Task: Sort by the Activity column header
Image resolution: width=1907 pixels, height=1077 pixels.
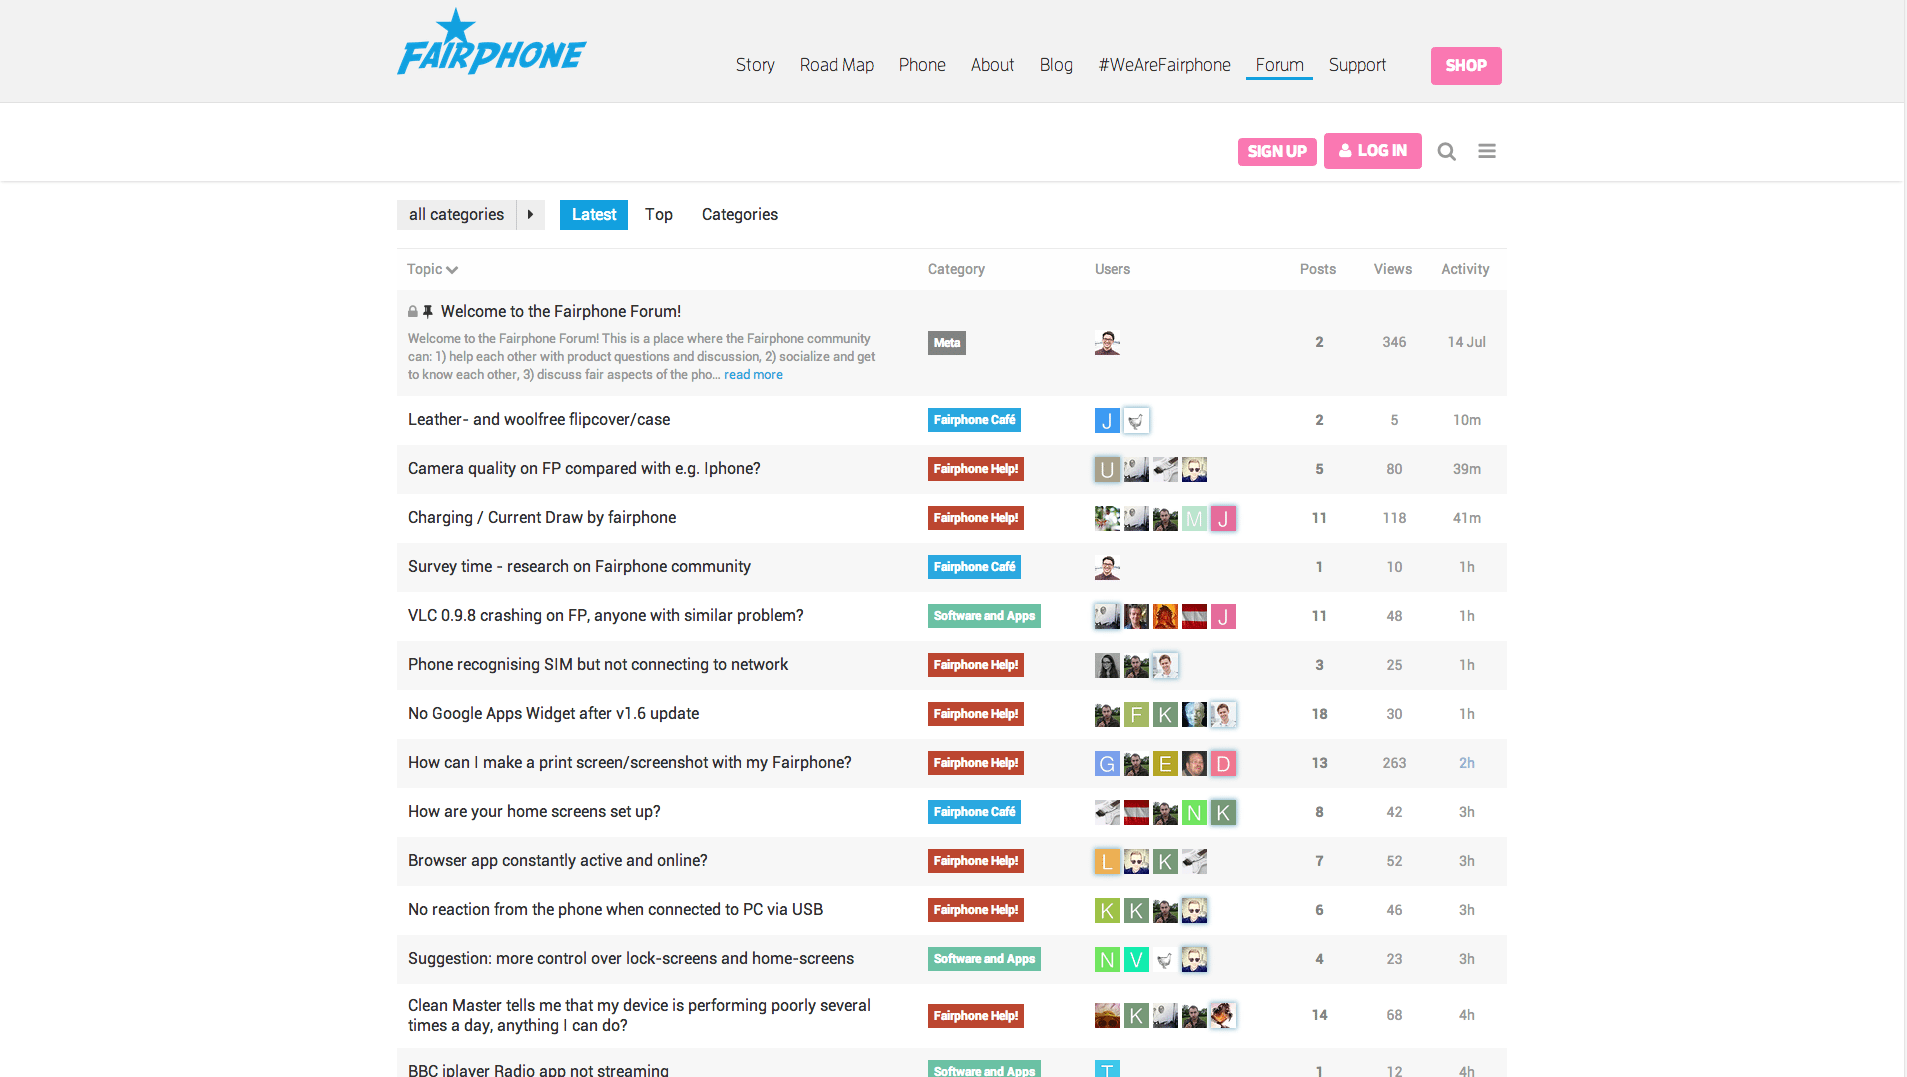Action: click(1465, 269)
